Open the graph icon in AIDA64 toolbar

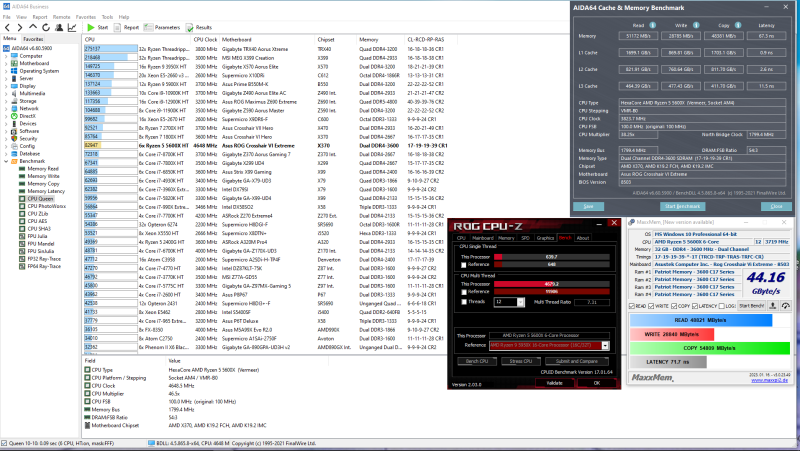pyautogui.click(x=72, y=28)
